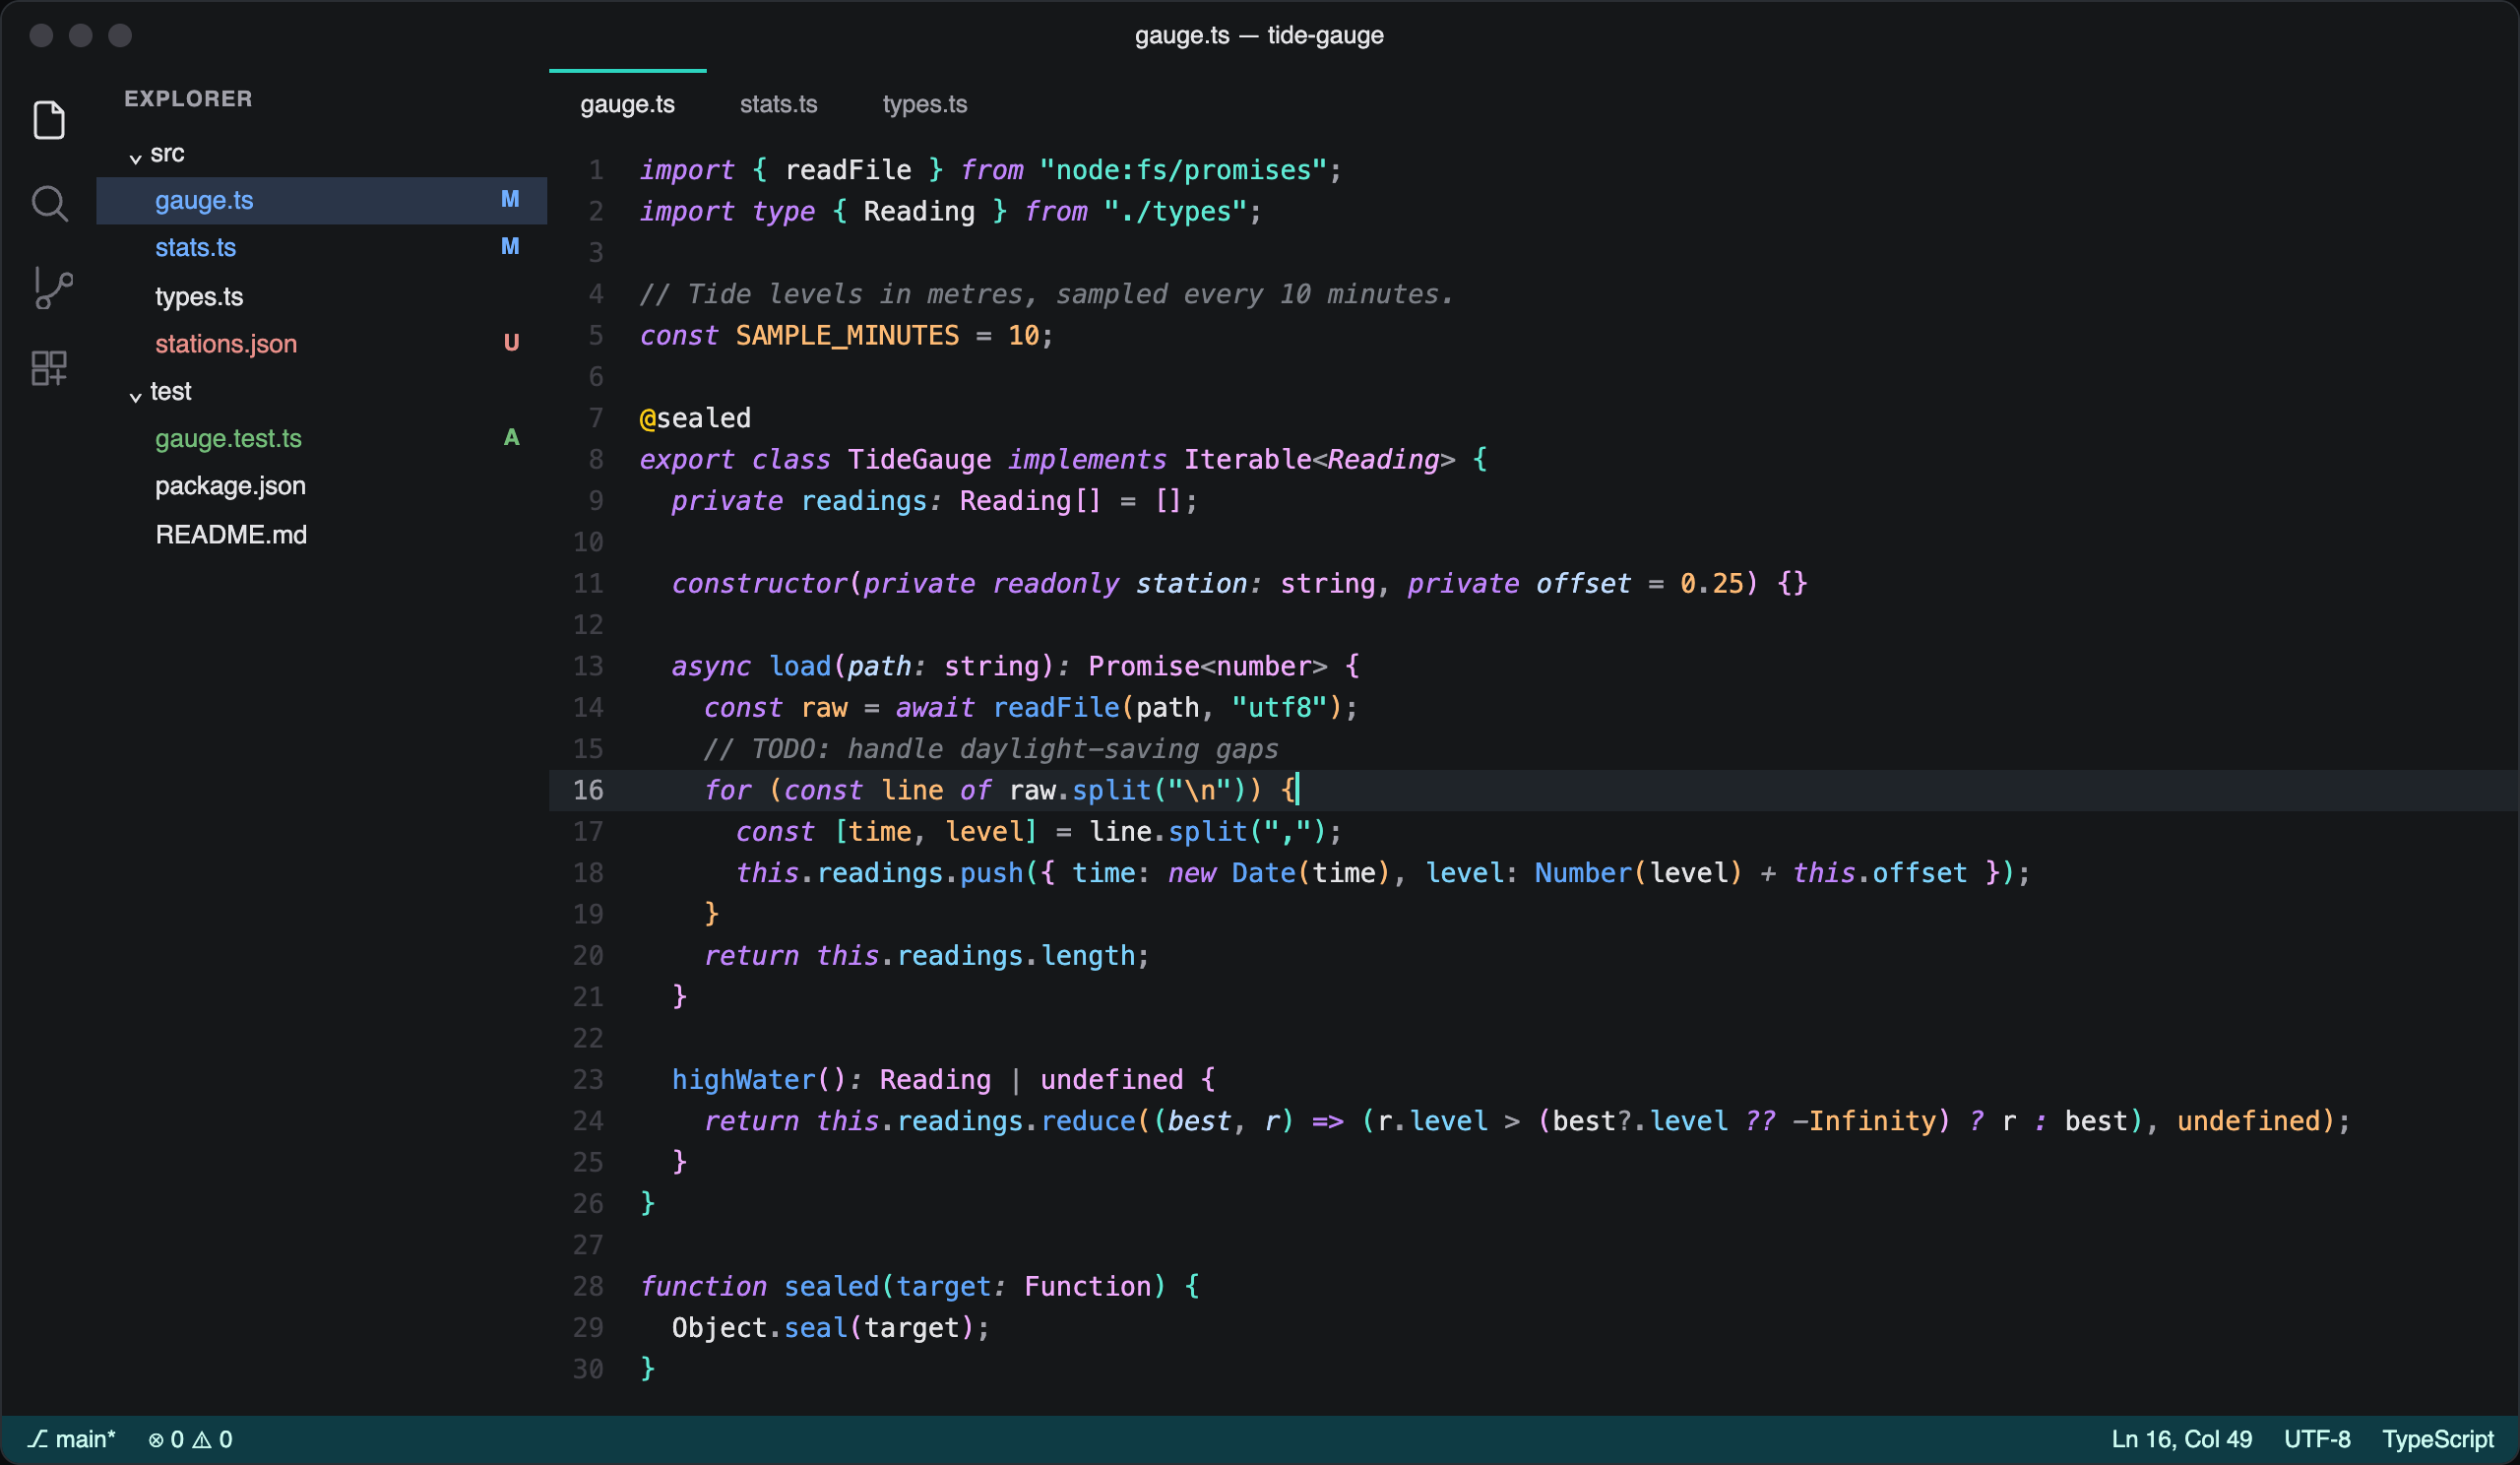Viewport: 2520px width, 1465px height.
Task: Open the Search magnifier in activity bar
Action: [49, 204]
